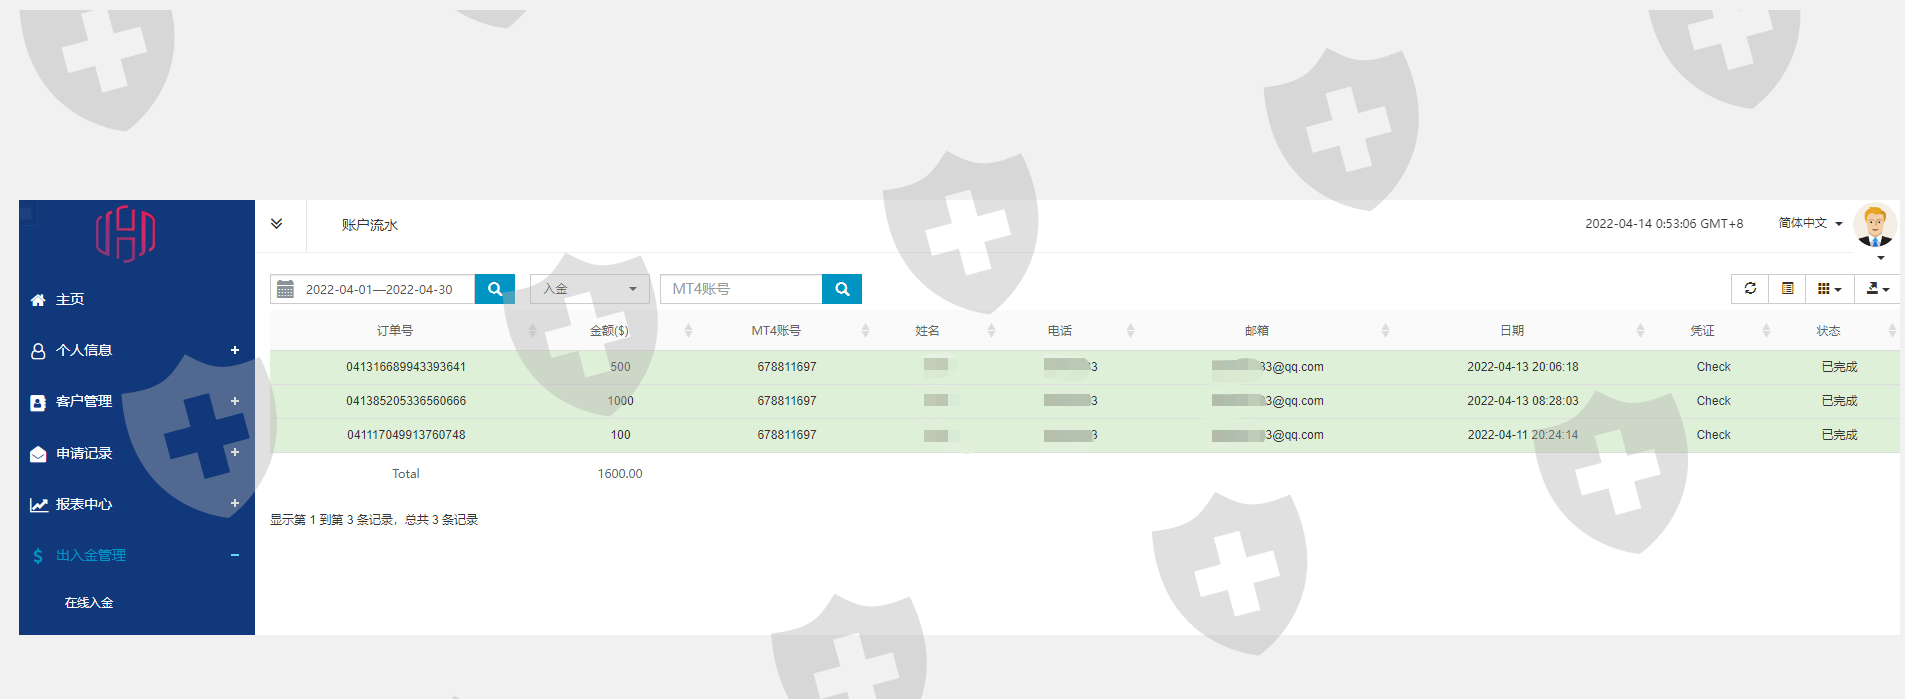Expand 个人信息 sidebar menu
This screenshot has height=699, width=1905.
click(x=137, y=350)
